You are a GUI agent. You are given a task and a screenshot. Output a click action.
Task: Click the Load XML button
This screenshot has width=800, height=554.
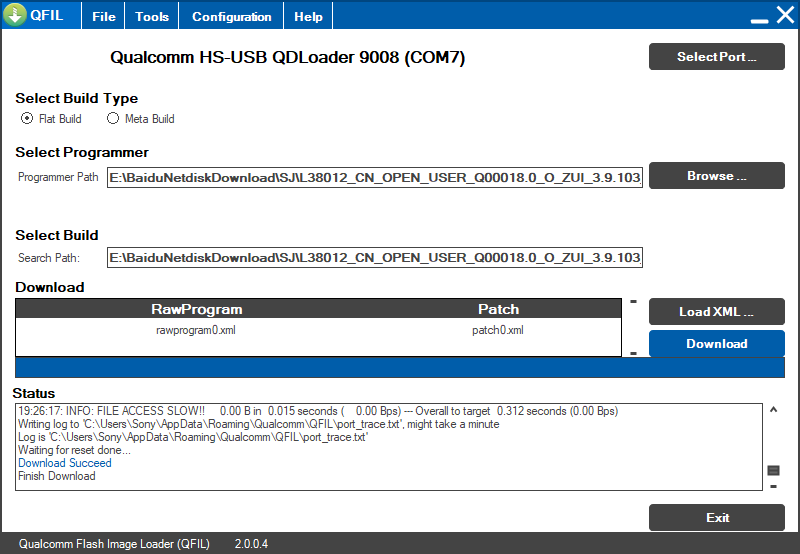pos(716,311)
